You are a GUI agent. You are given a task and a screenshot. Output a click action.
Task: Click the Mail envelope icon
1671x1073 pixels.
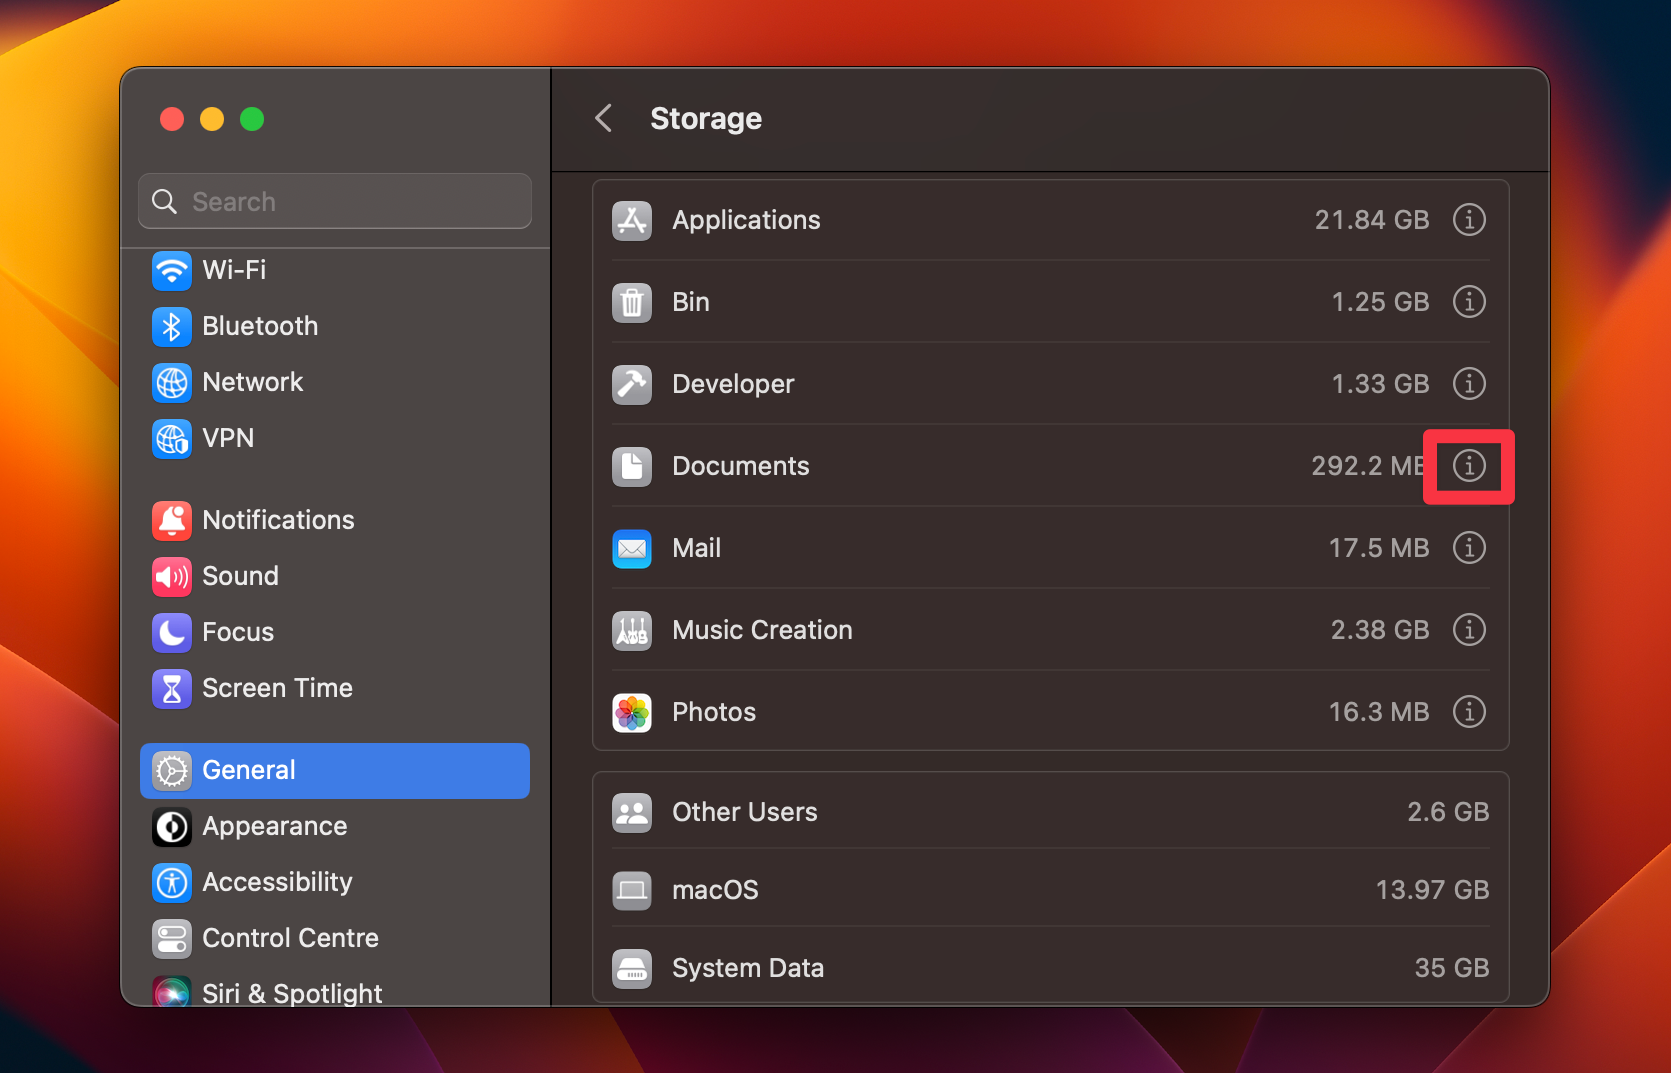tap(631, 548)
